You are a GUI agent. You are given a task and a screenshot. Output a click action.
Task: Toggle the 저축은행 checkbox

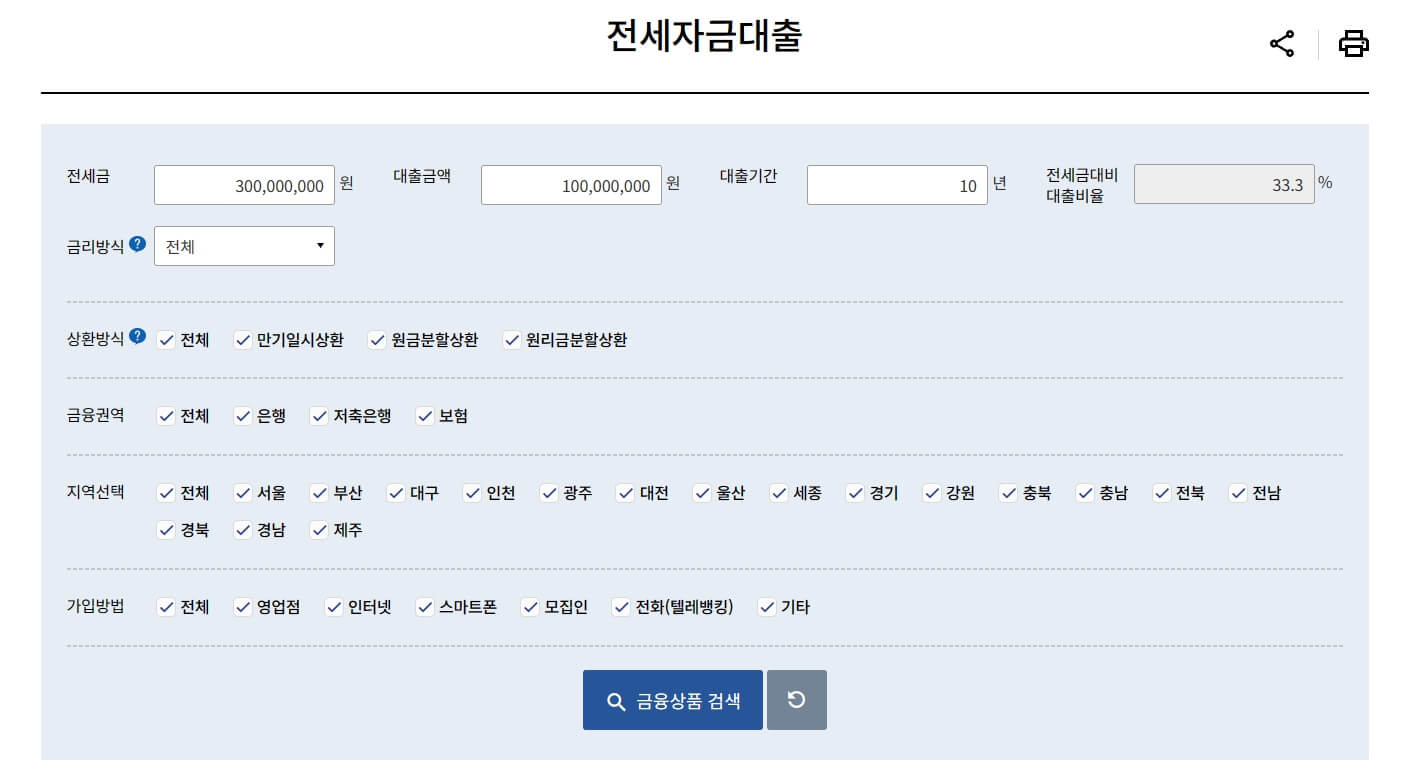coord(319,416)
